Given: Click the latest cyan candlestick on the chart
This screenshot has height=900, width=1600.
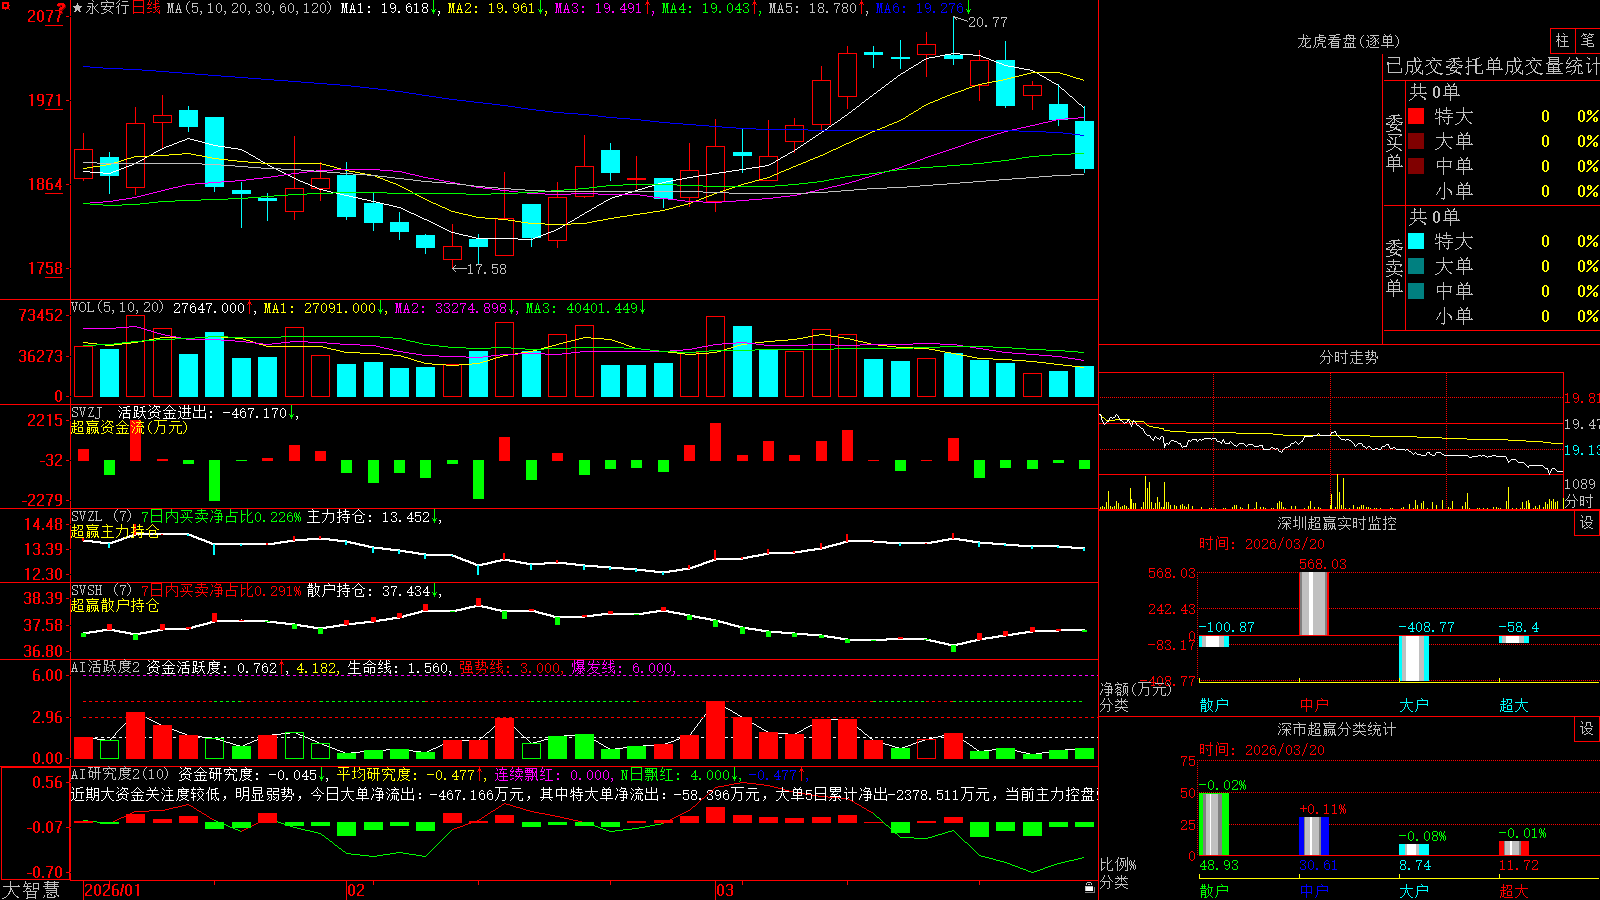Looking at the screenshot, I should 1084,145.
